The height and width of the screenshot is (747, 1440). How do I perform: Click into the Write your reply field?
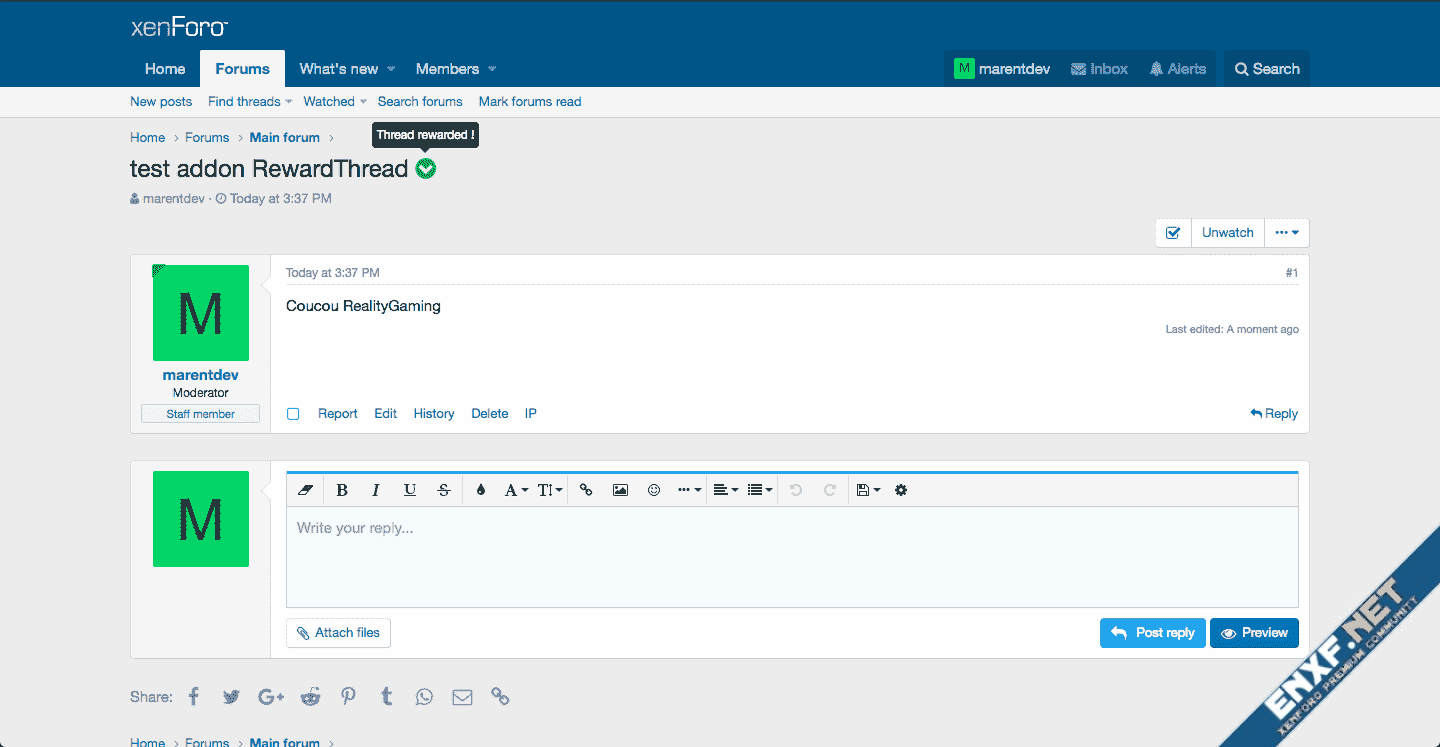792,557
